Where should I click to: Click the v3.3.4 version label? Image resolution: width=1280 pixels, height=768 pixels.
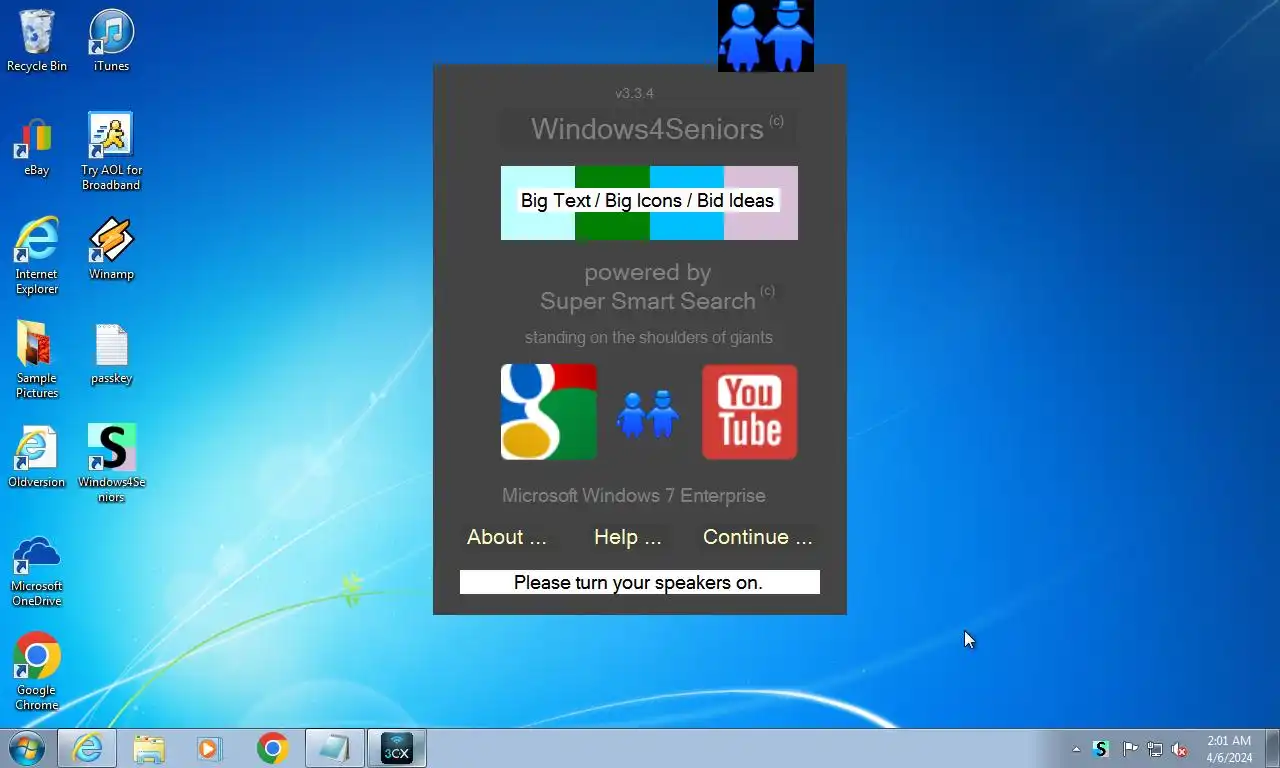(x=634, y=93)
